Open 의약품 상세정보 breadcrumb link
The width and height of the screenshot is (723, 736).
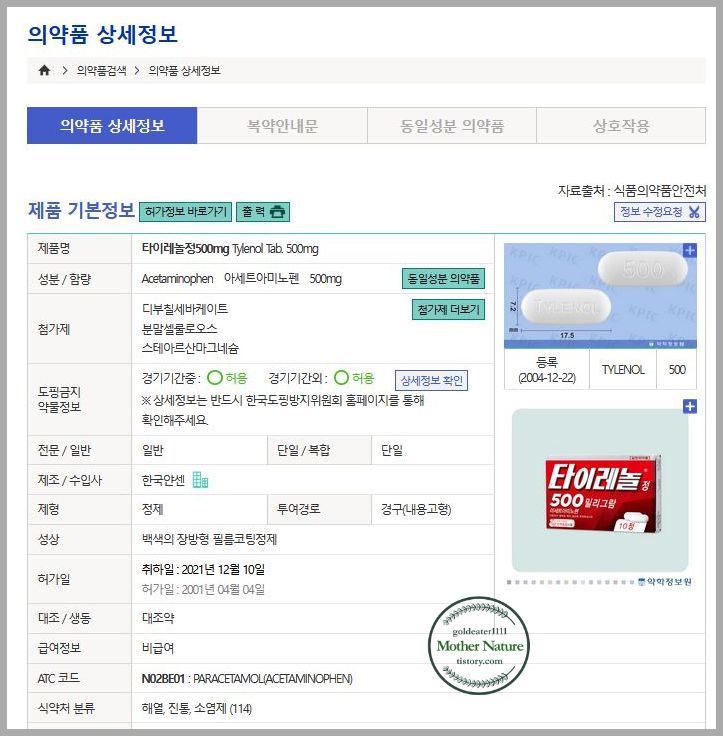[185, 70]
